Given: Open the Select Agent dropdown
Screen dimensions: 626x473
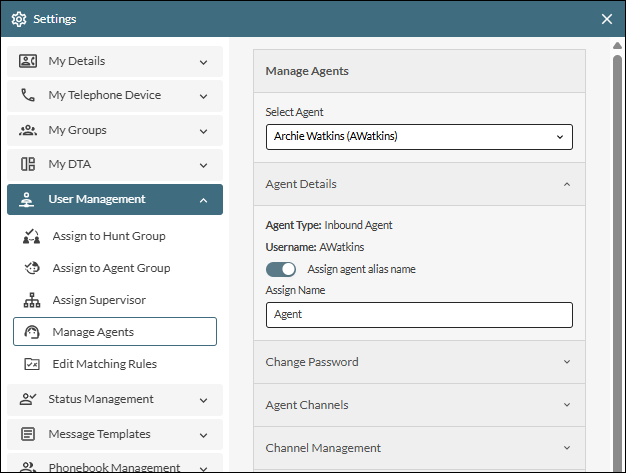Looking at the screenshot, I should (x=419, y=137).
